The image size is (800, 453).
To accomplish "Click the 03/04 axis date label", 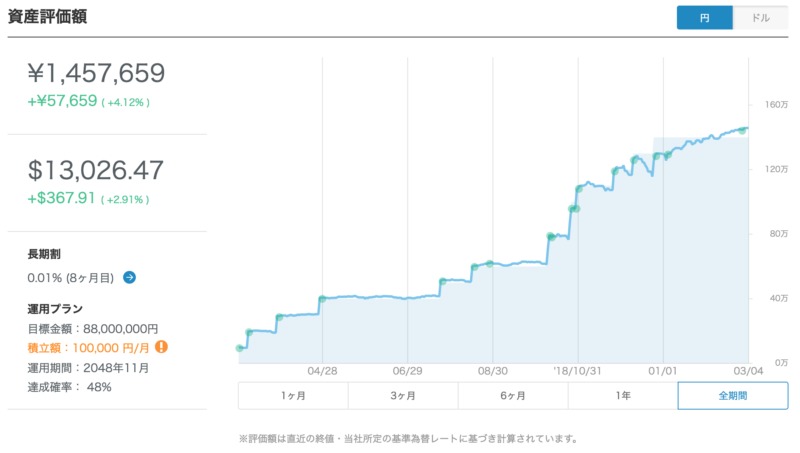I will tap(748, 371).
